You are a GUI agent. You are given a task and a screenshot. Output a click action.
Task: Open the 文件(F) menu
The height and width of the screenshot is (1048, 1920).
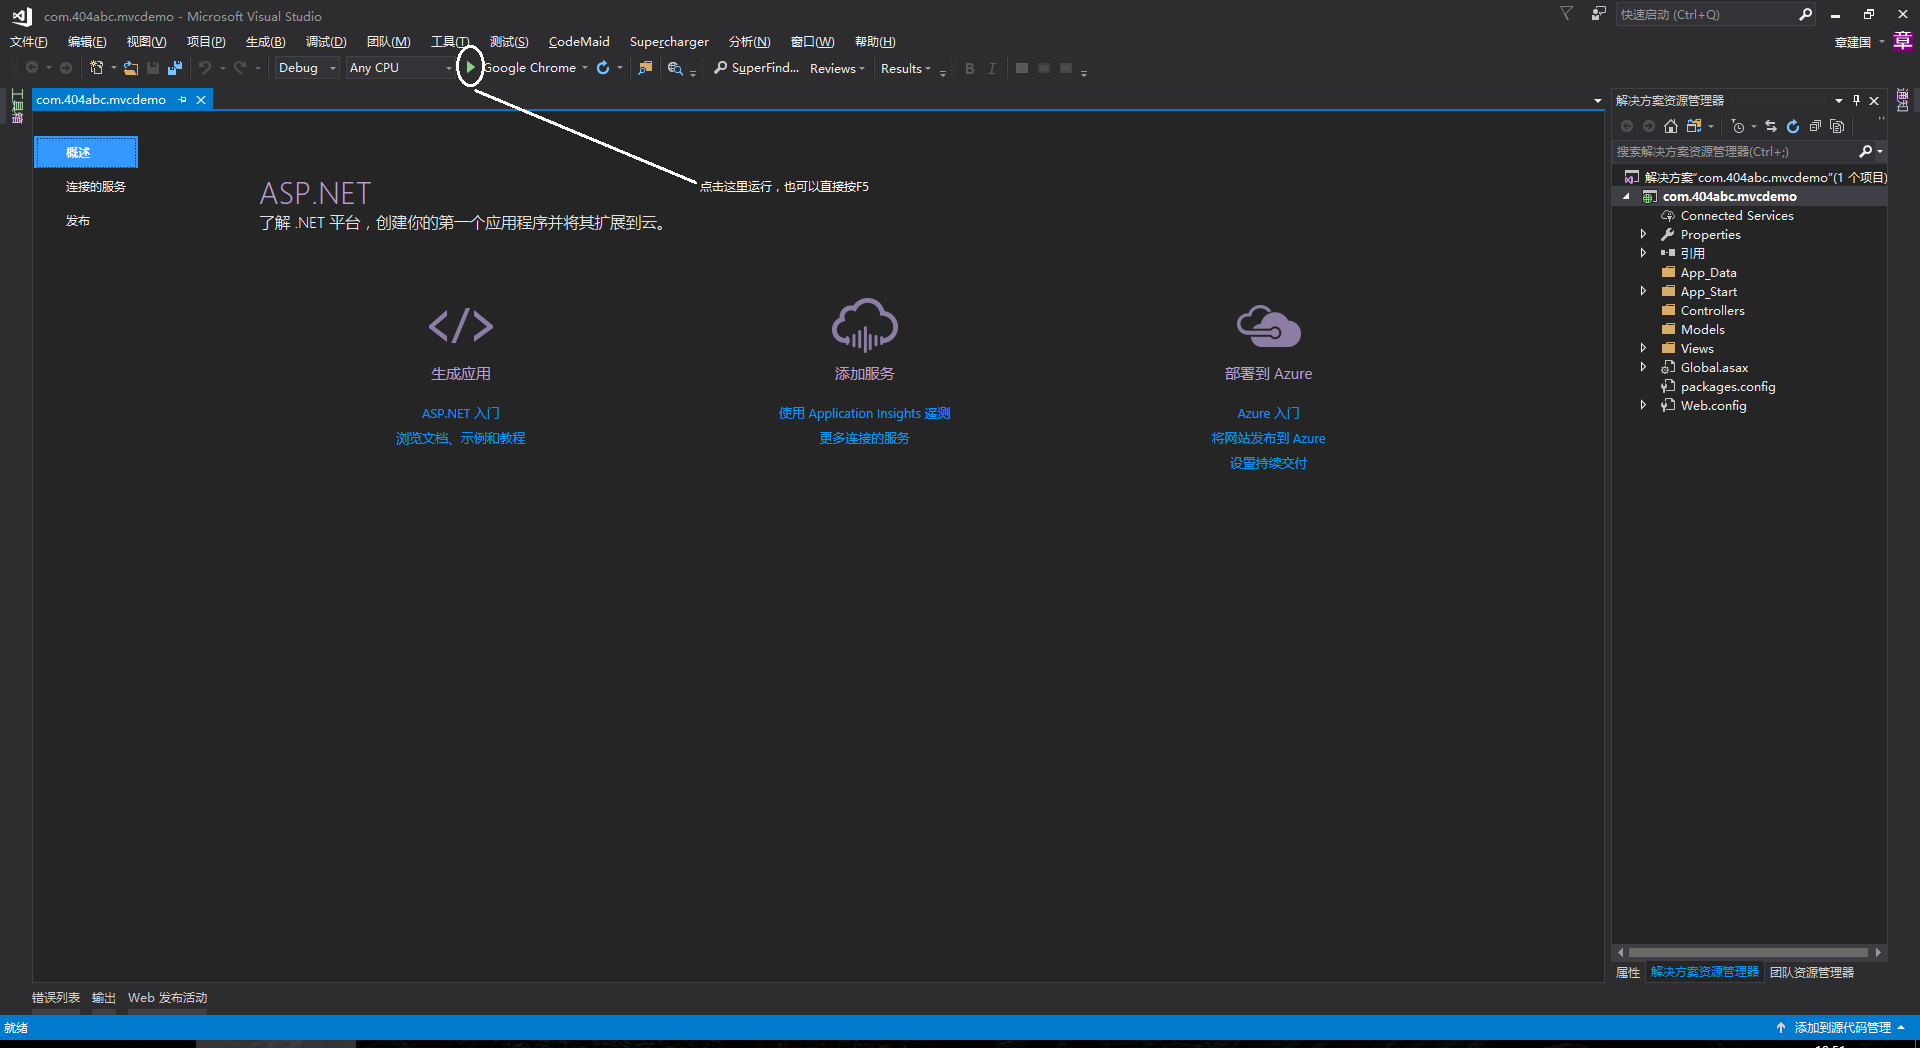[29, 42]
